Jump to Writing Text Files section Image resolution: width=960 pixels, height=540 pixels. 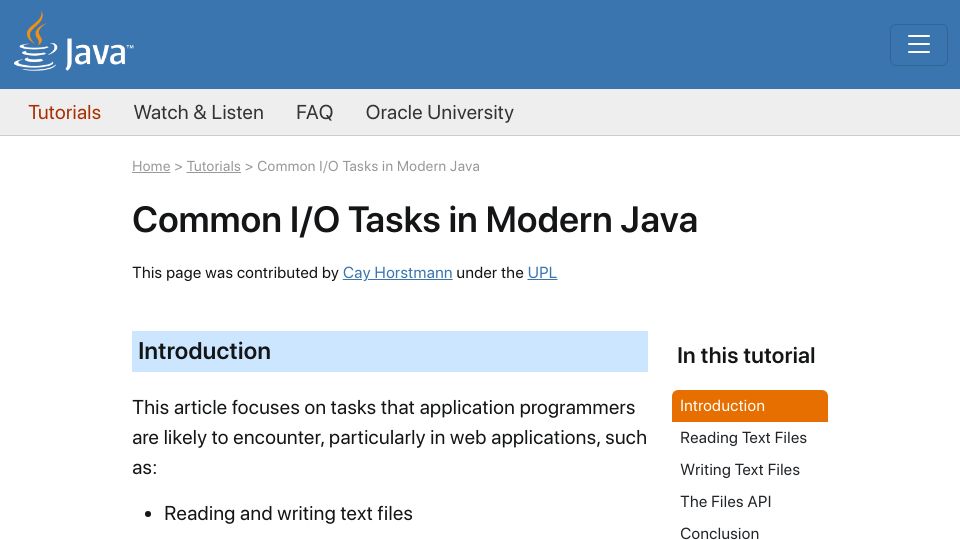740,470
